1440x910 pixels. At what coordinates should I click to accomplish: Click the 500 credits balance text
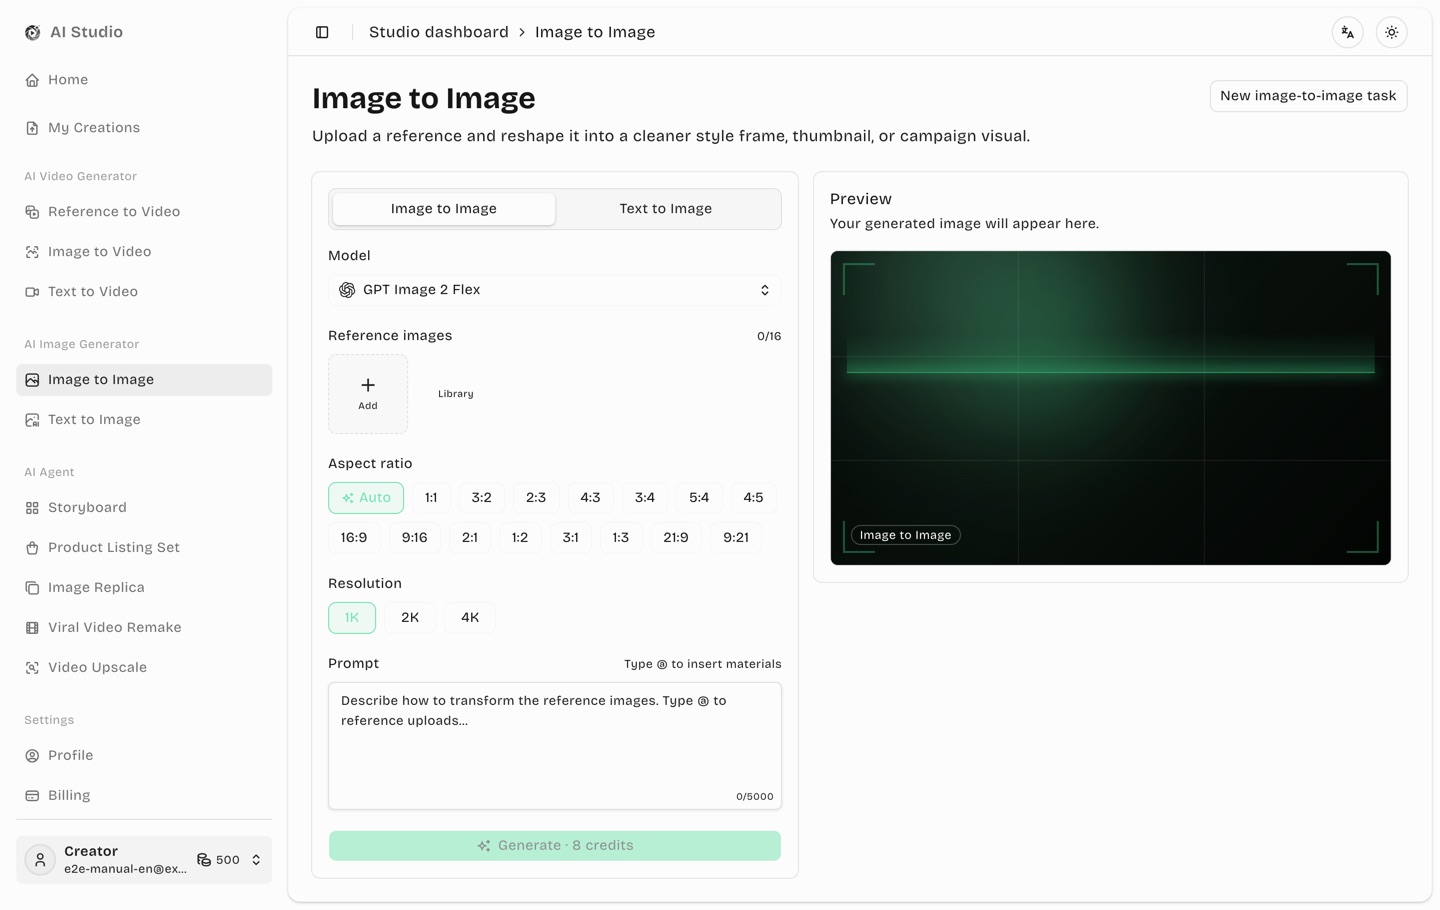pos(228,860)
